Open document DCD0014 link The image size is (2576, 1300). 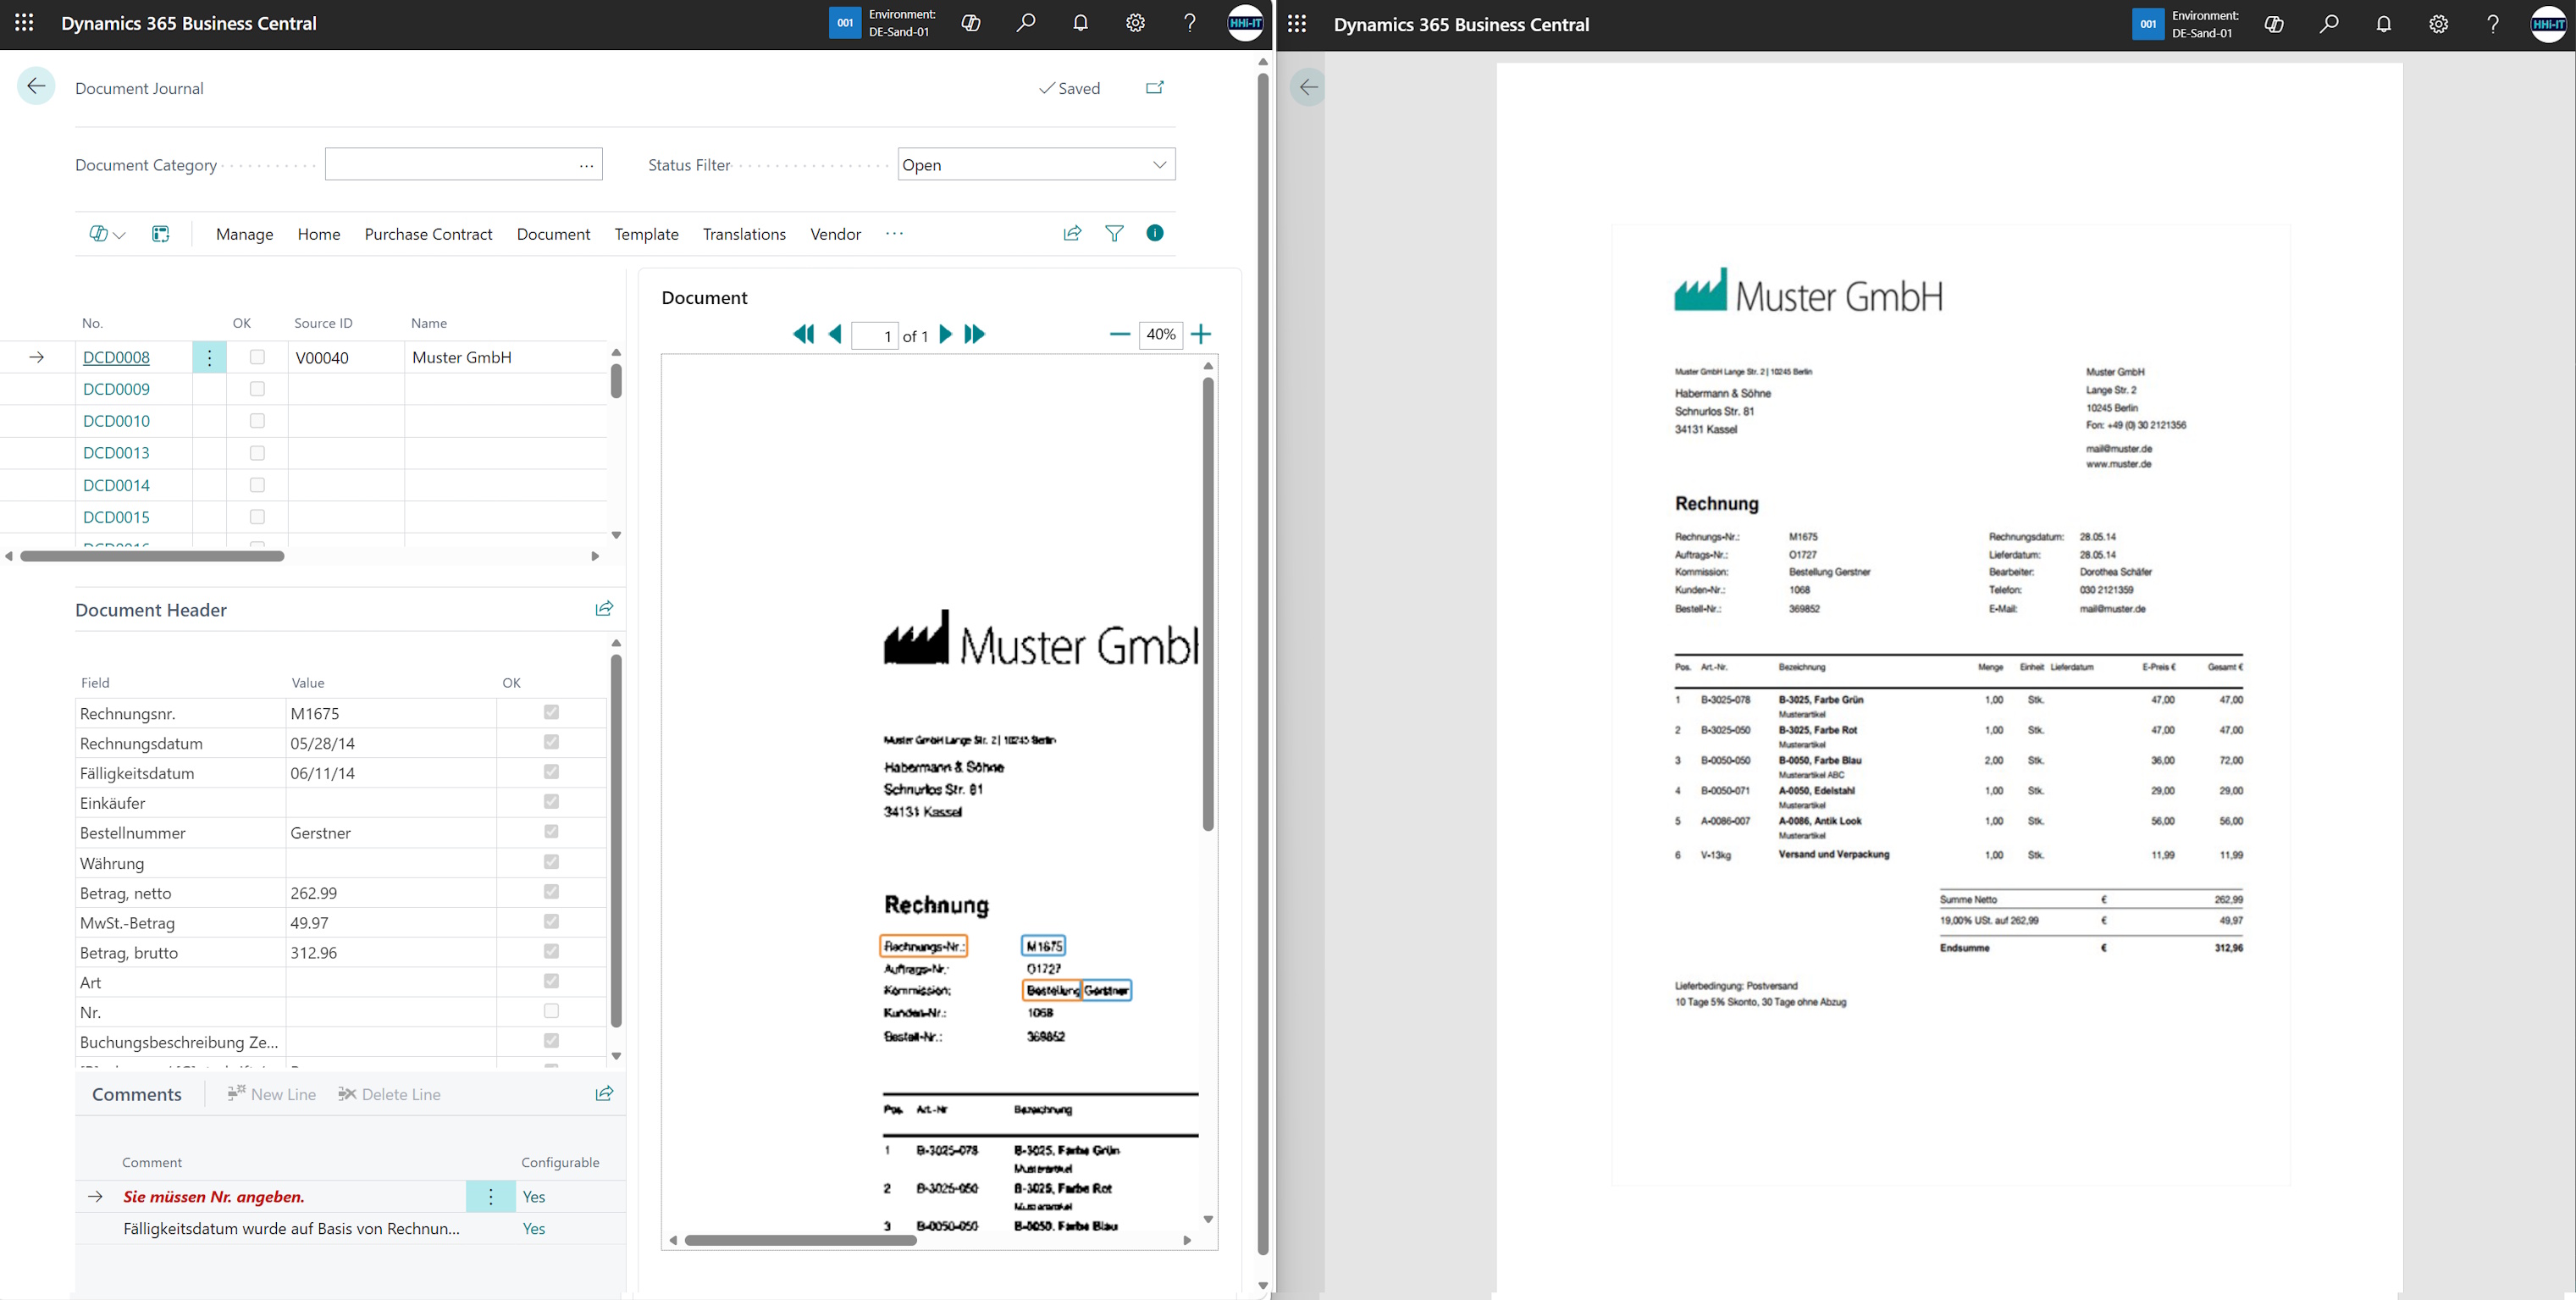[116, 485]
